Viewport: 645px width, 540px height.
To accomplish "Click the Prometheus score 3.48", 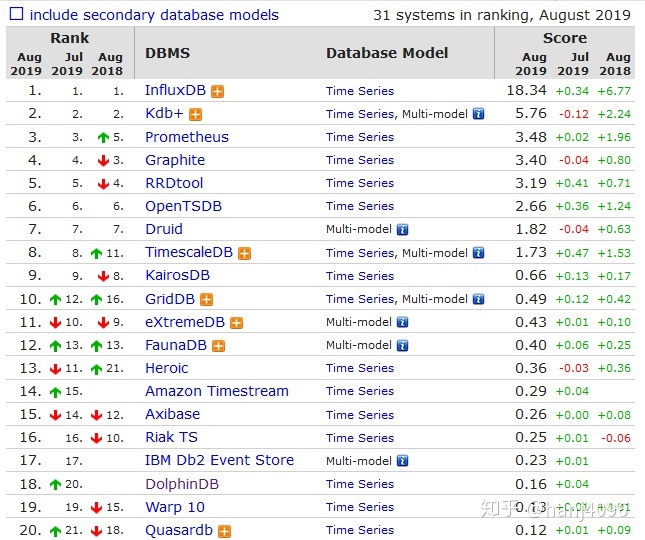I will click(531, 137).
